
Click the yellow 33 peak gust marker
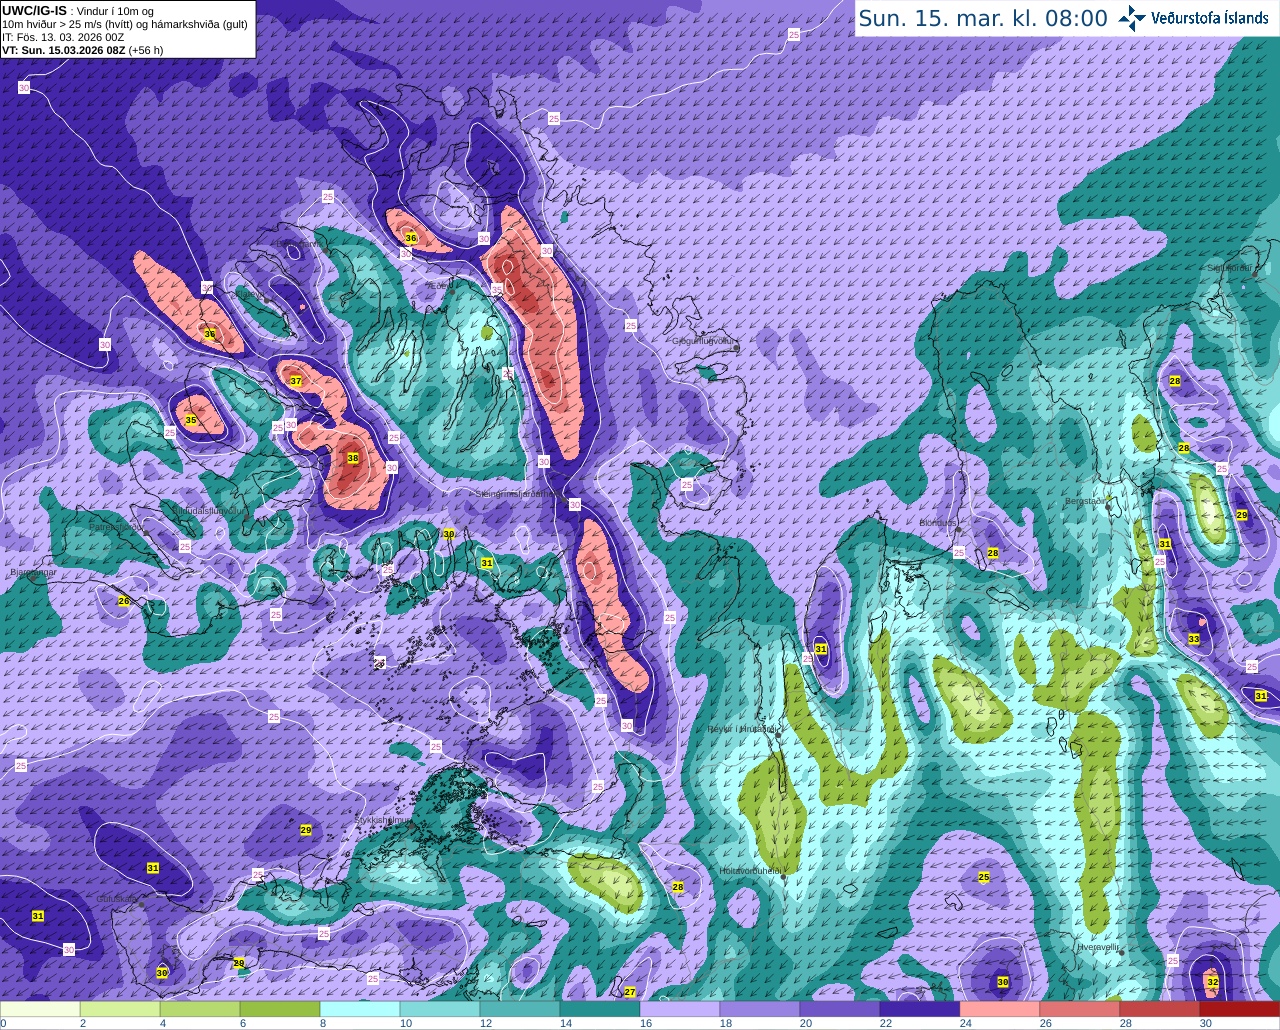pos(1194,639)
